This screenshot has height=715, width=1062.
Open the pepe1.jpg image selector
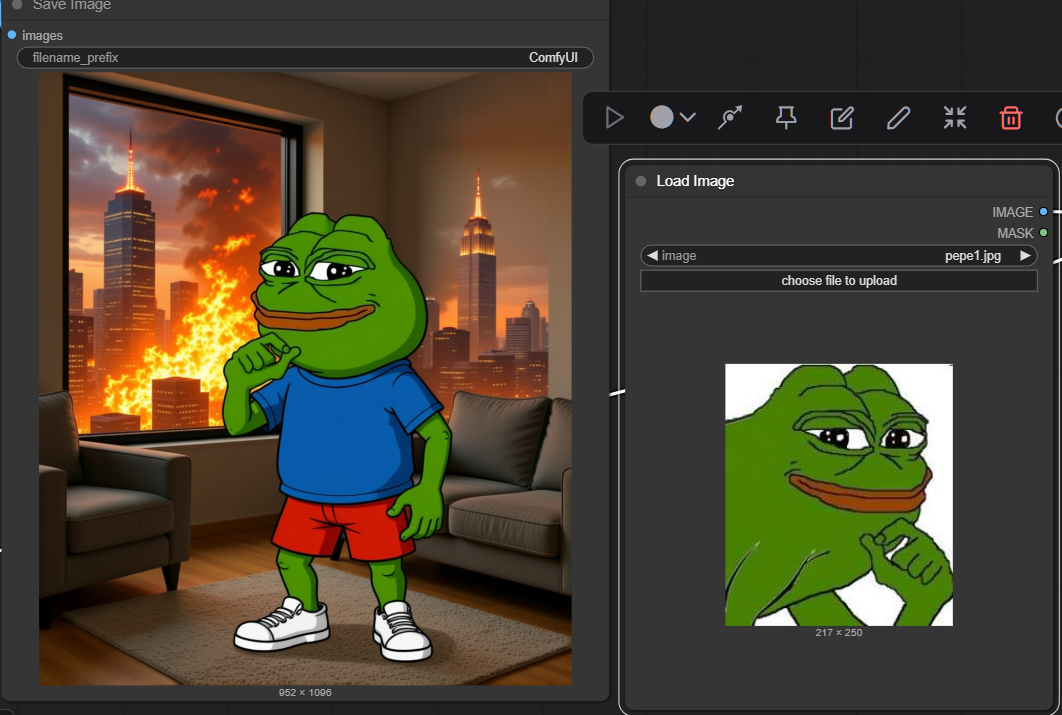[x=838, y=255]
